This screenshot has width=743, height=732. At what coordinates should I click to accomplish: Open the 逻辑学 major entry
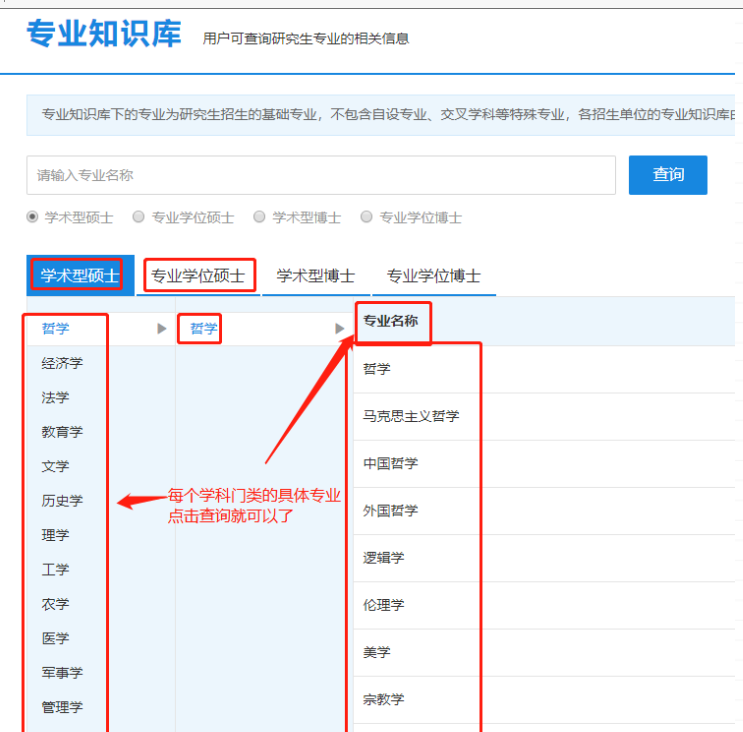pyautogui.click(x=384, y=558)
